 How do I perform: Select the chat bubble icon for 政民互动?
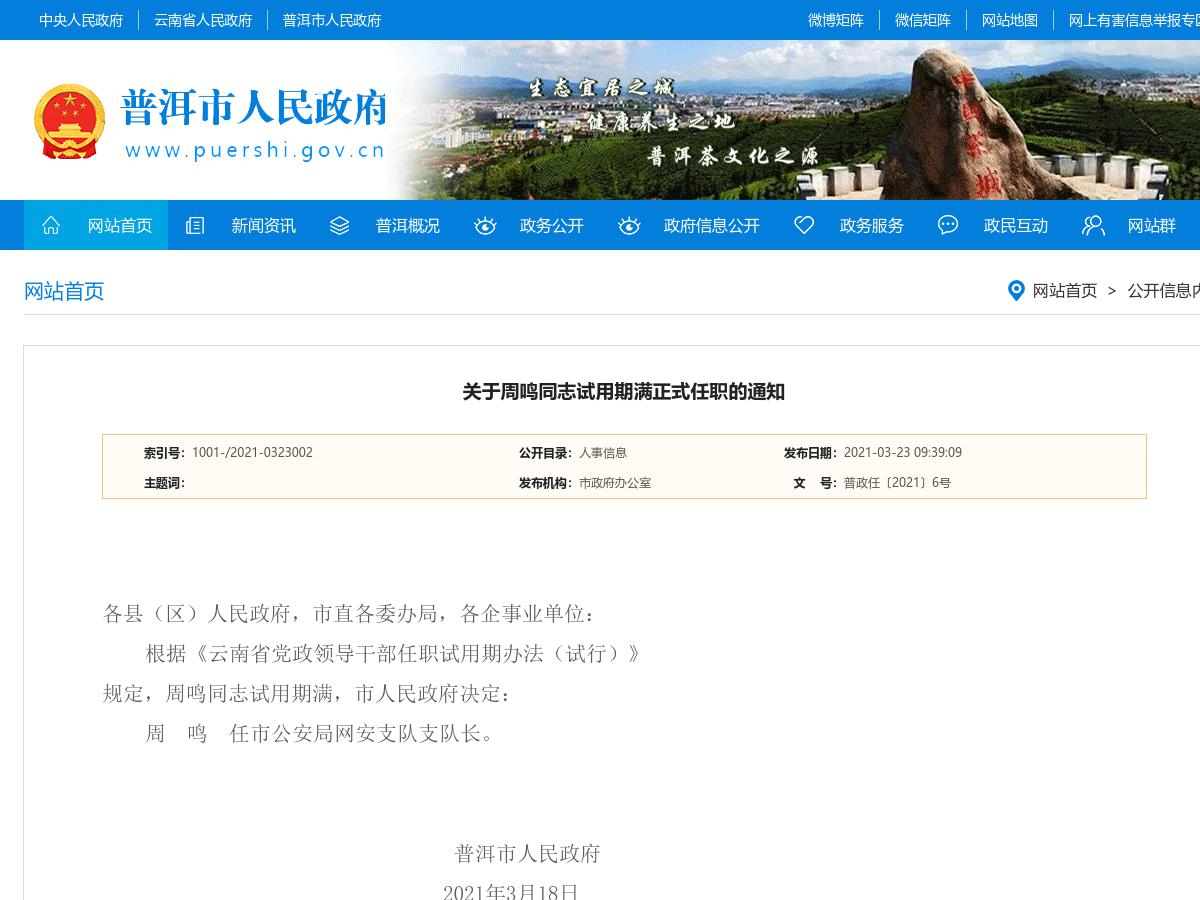click(947, 225)
